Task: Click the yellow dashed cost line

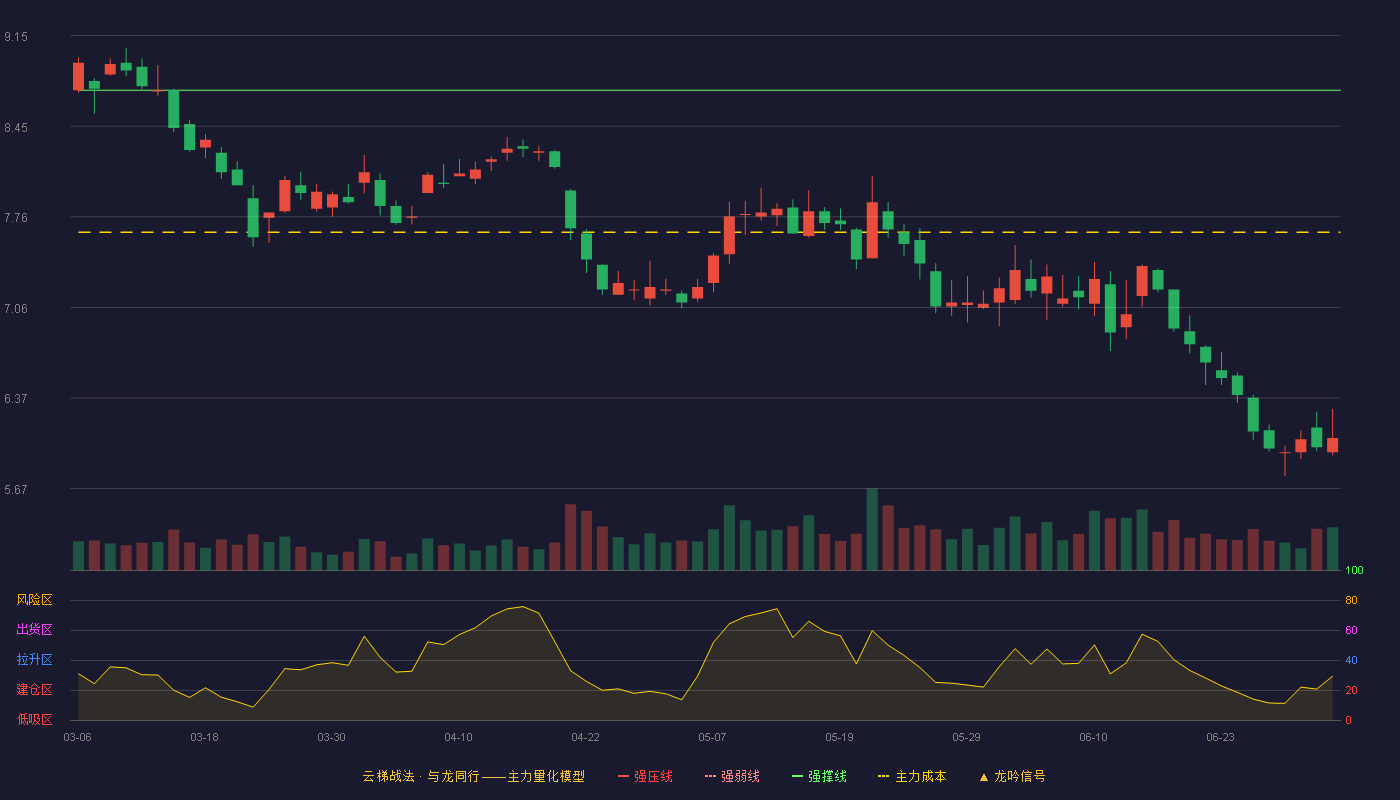Action: pyautogui.click(x=709, y=232)
